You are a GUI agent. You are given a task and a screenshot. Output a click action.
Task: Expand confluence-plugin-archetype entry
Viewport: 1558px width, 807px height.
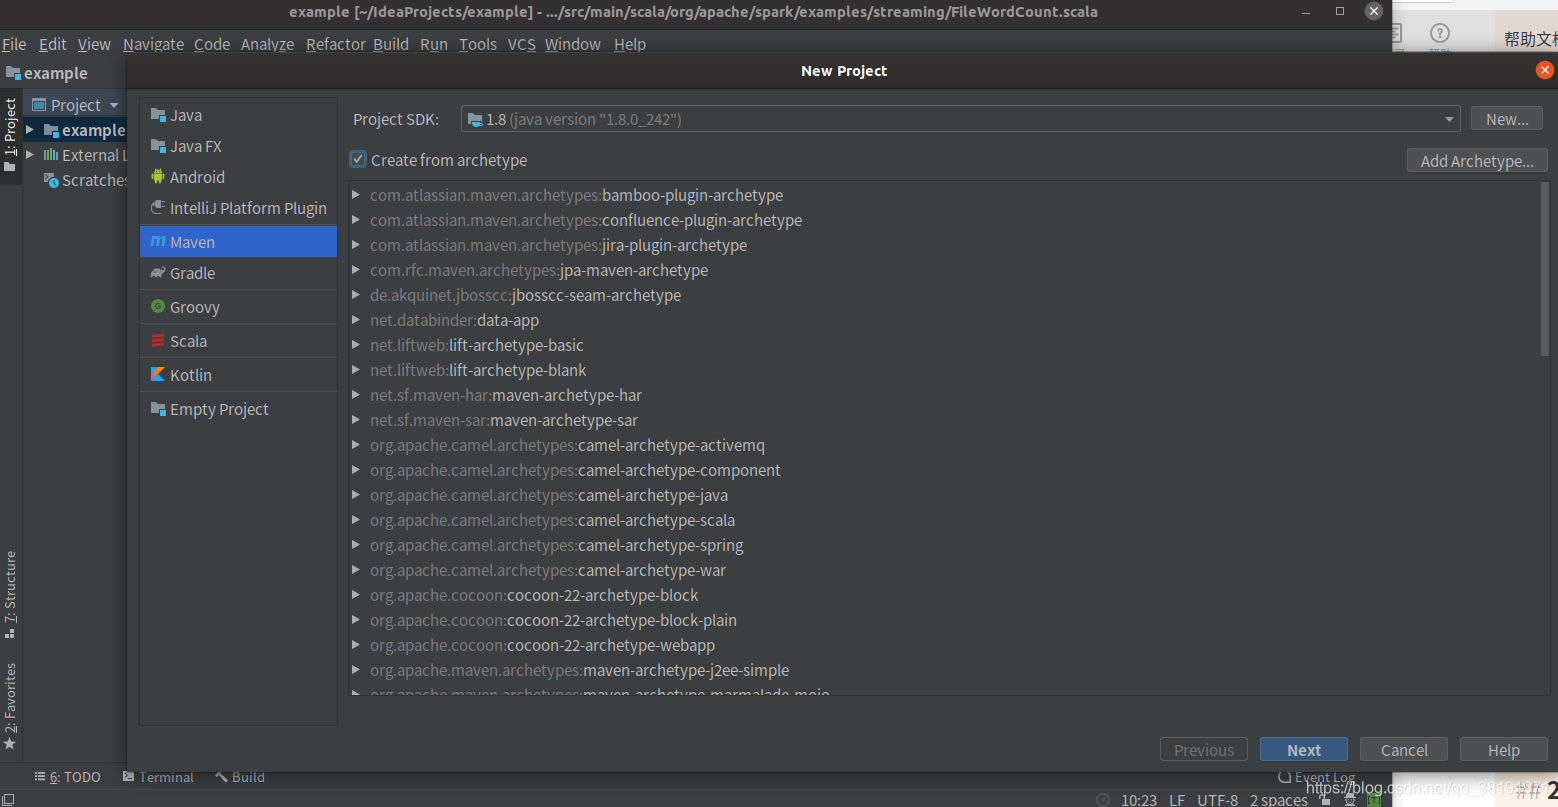pyautogui.click(x=356, y=220)
